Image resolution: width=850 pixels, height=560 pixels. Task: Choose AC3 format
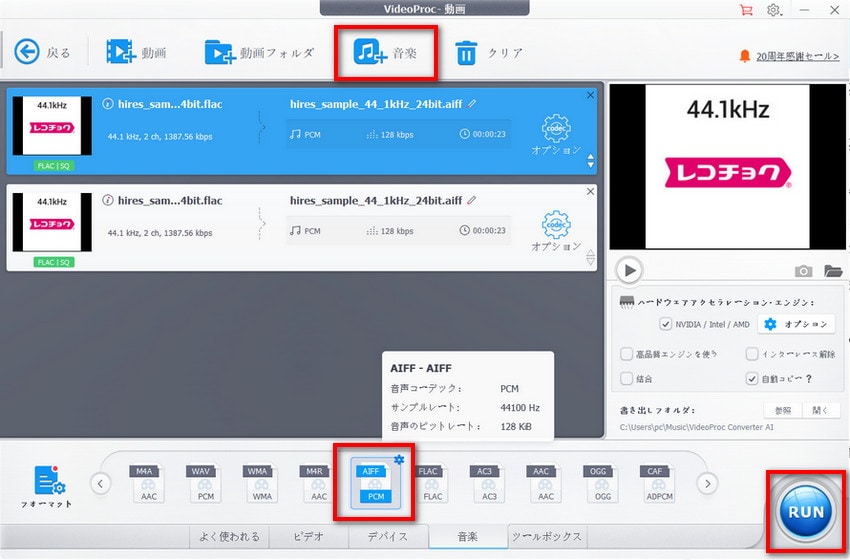[489, 483]
